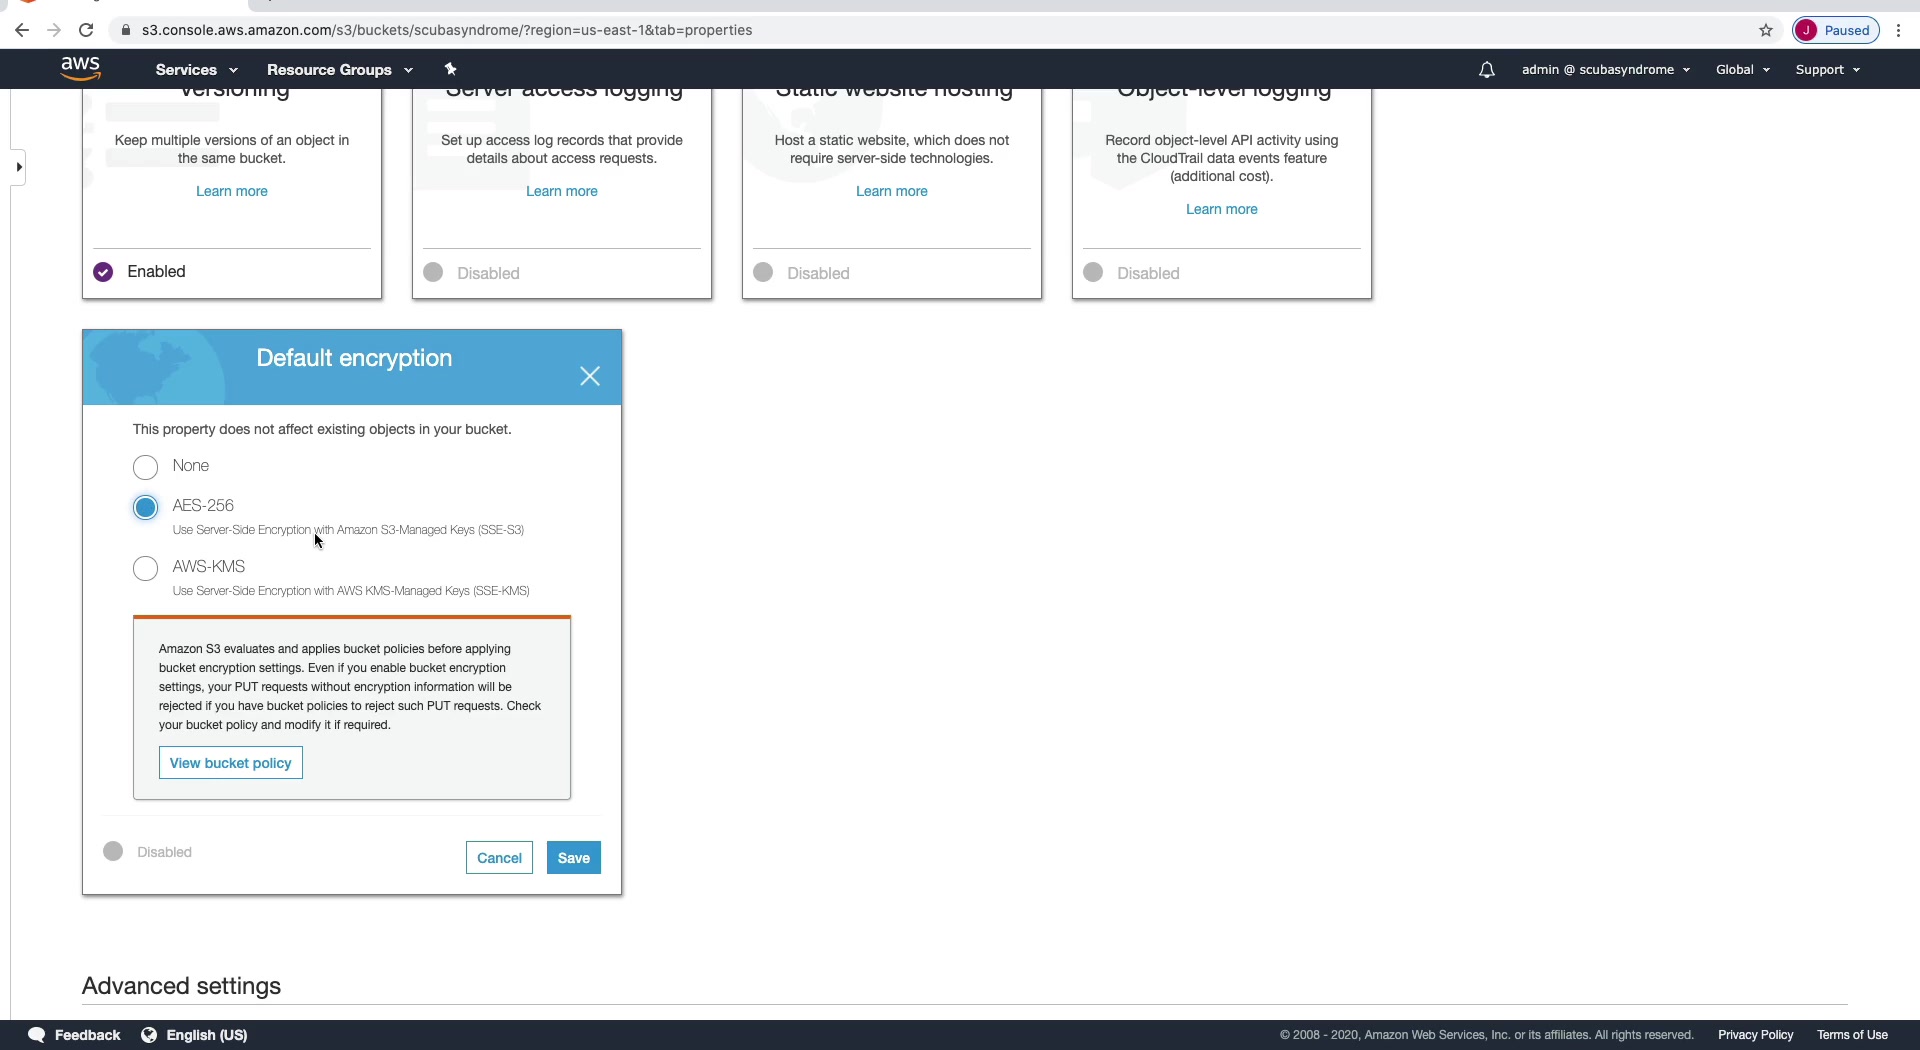The width and height of the screenshot is (1920, 1050).
Task: Select the AWS-KMS radio button
Action: [146, 569]
